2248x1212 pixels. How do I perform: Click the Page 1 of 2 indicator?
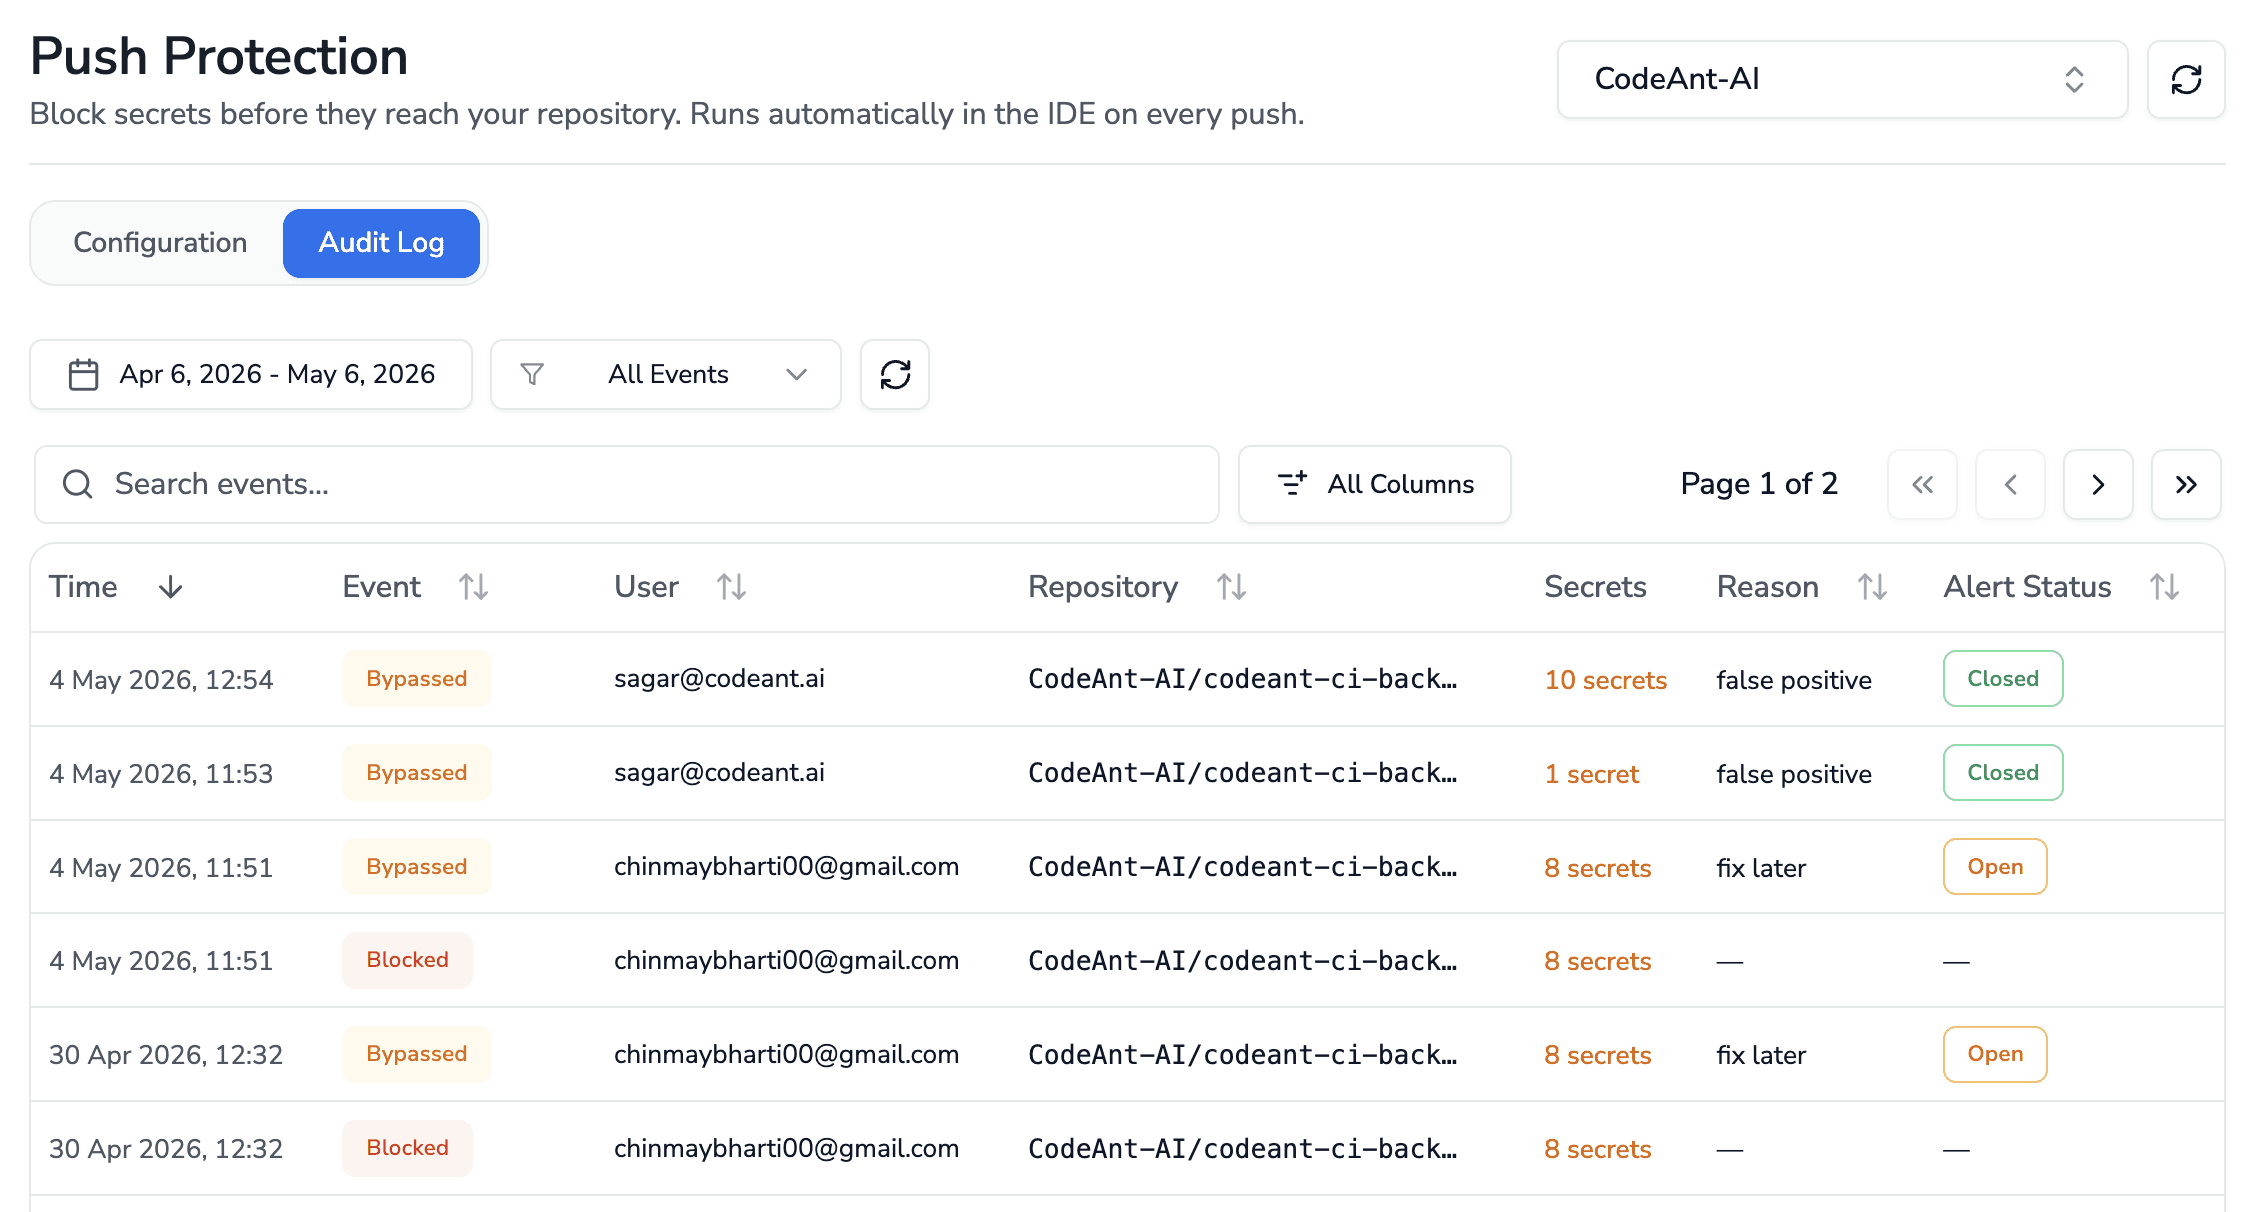(x=1759, y=484)
